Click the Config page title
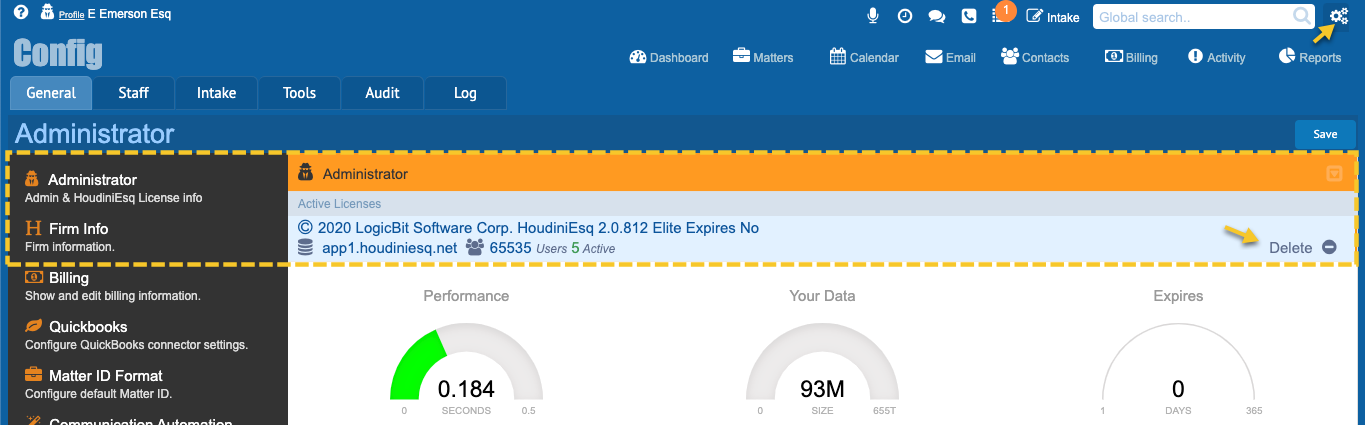 click(x=58, y=54)
